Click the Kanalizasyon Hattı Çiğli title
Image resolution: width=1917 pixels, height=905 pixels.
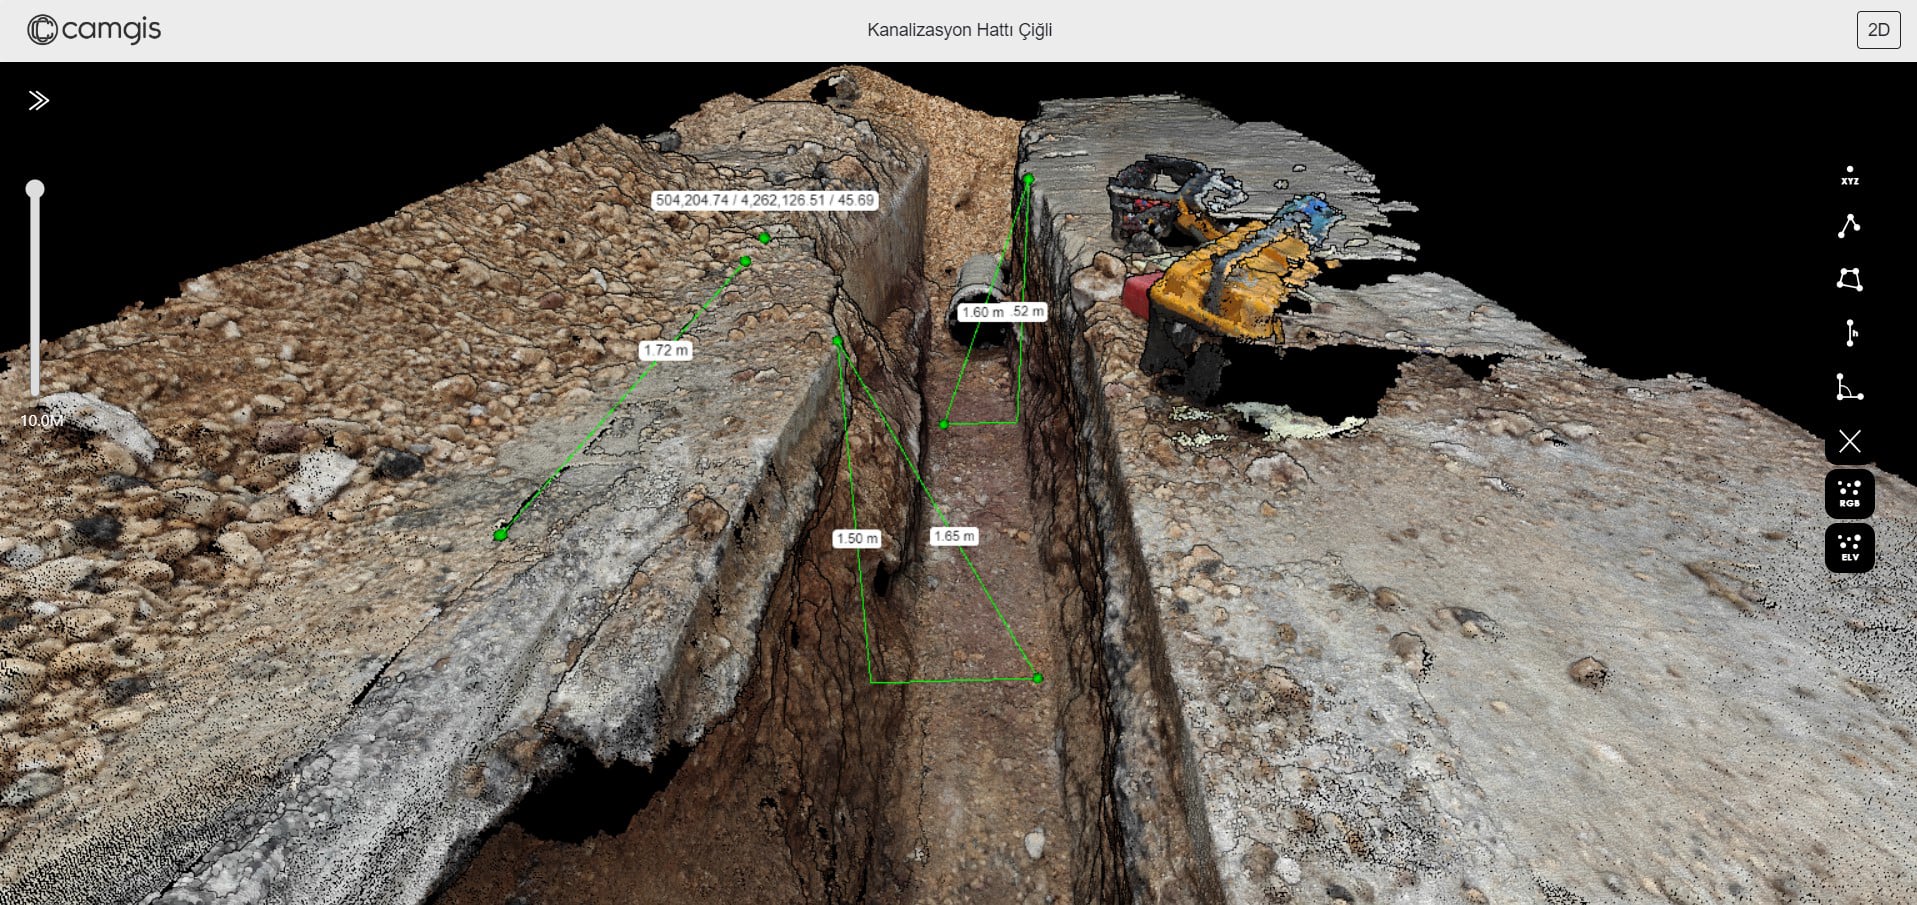(x=959, y=30)
